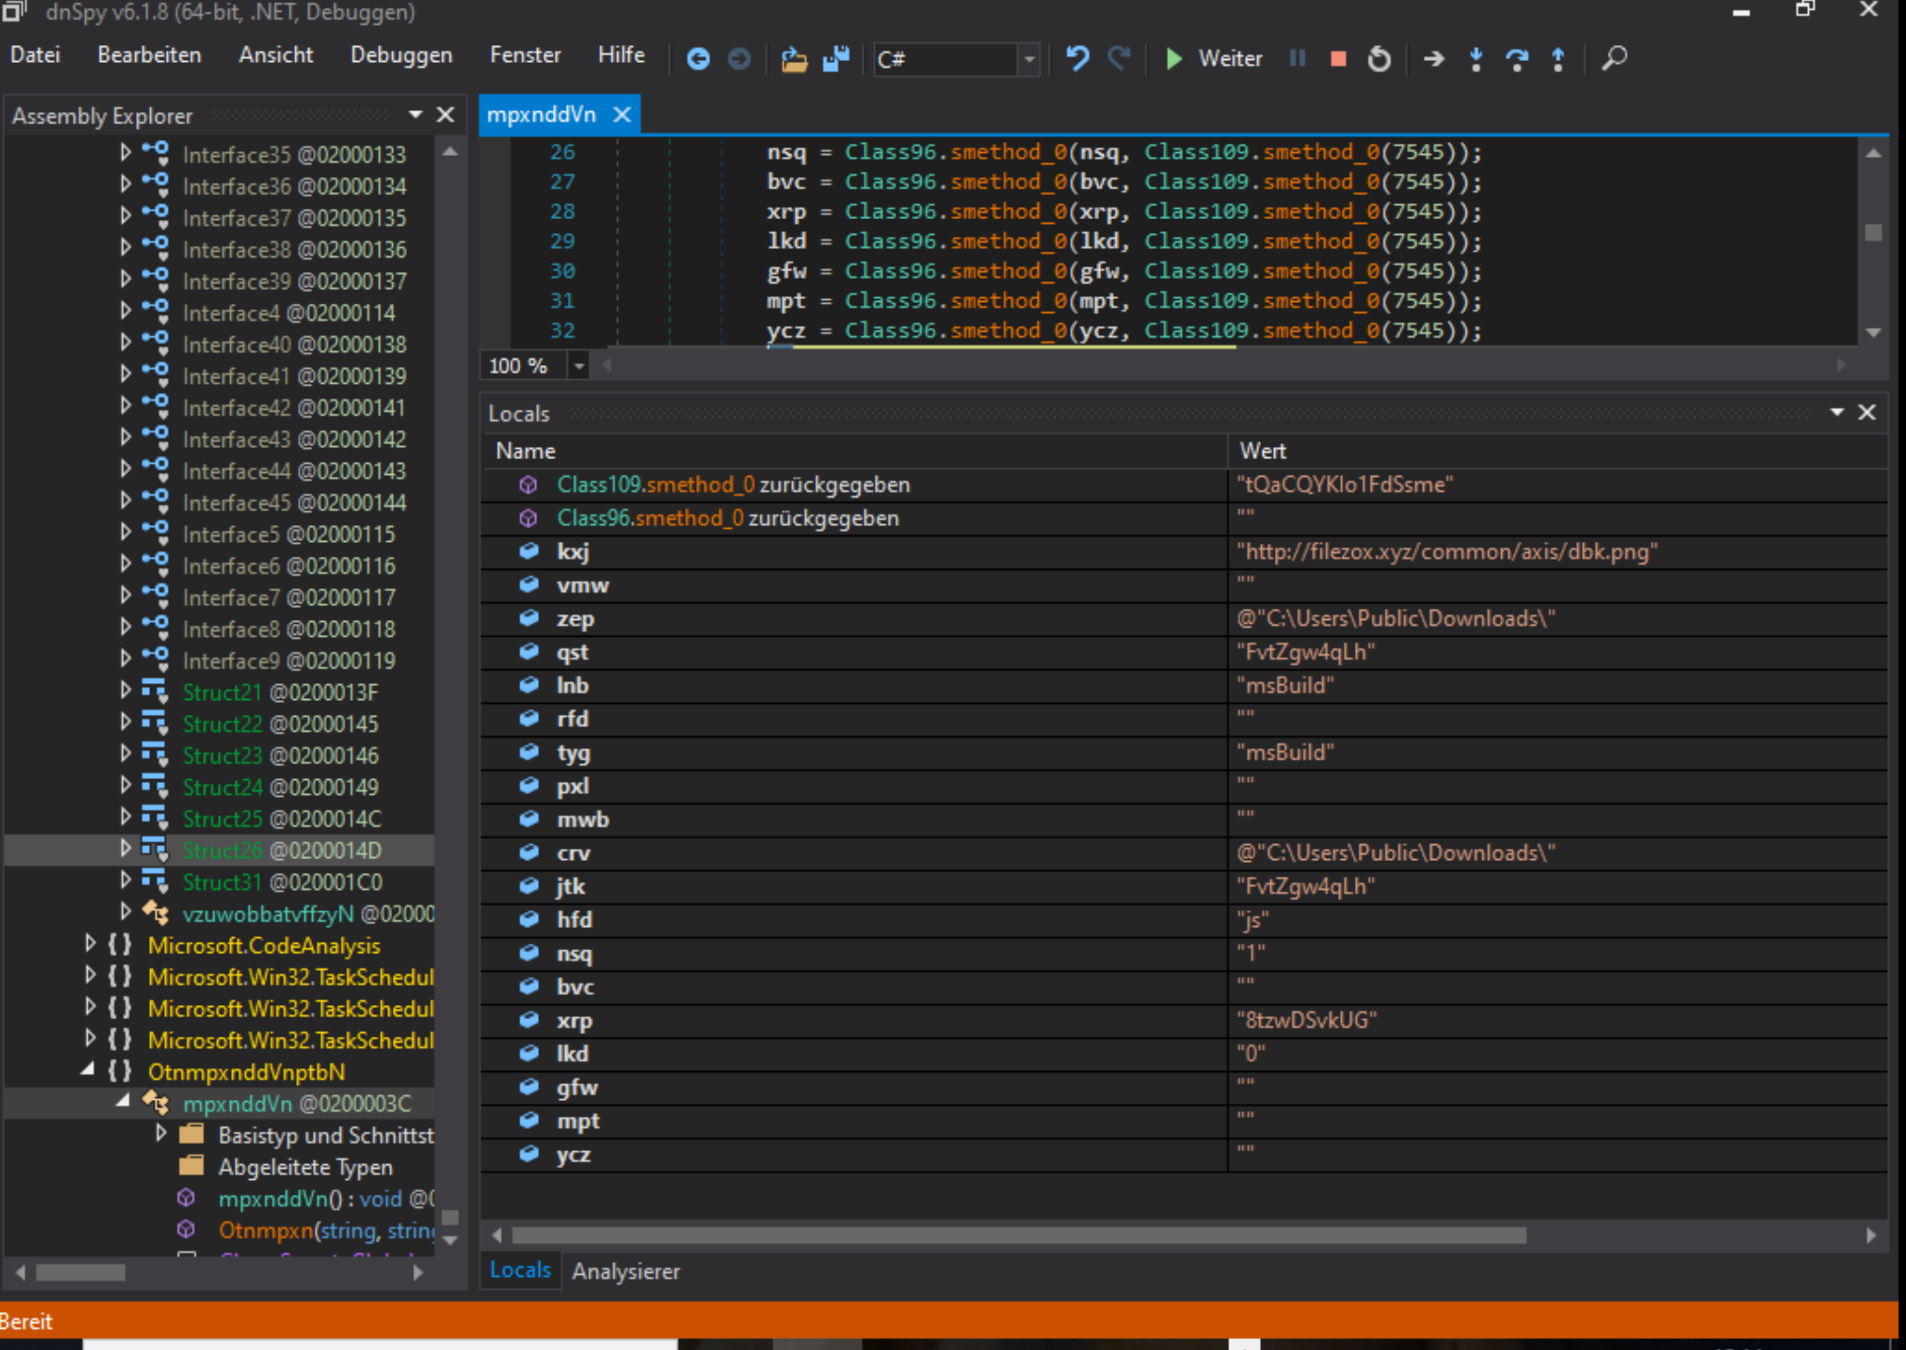Expand the Microsoft.CodeAnalysis namespace node
The height and width of the screenshot is (1350, 1906).
coord(90,944)
